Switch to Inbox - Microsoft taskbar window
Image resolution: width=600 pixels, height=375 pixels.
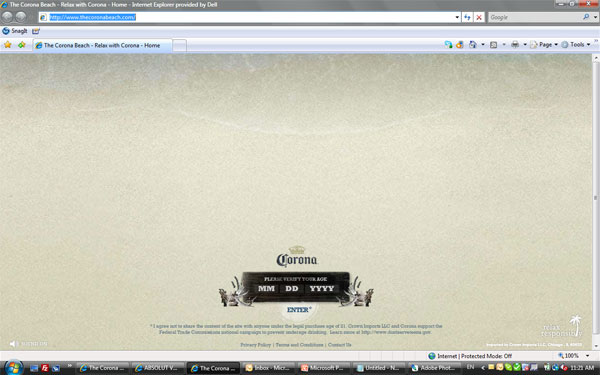(x=269, y=368)
